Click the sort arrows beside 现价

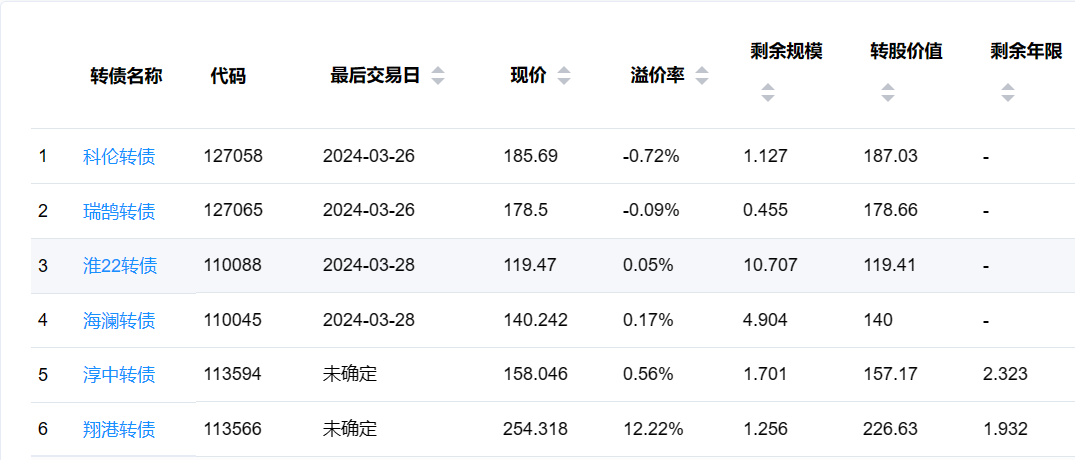point(564,76)
